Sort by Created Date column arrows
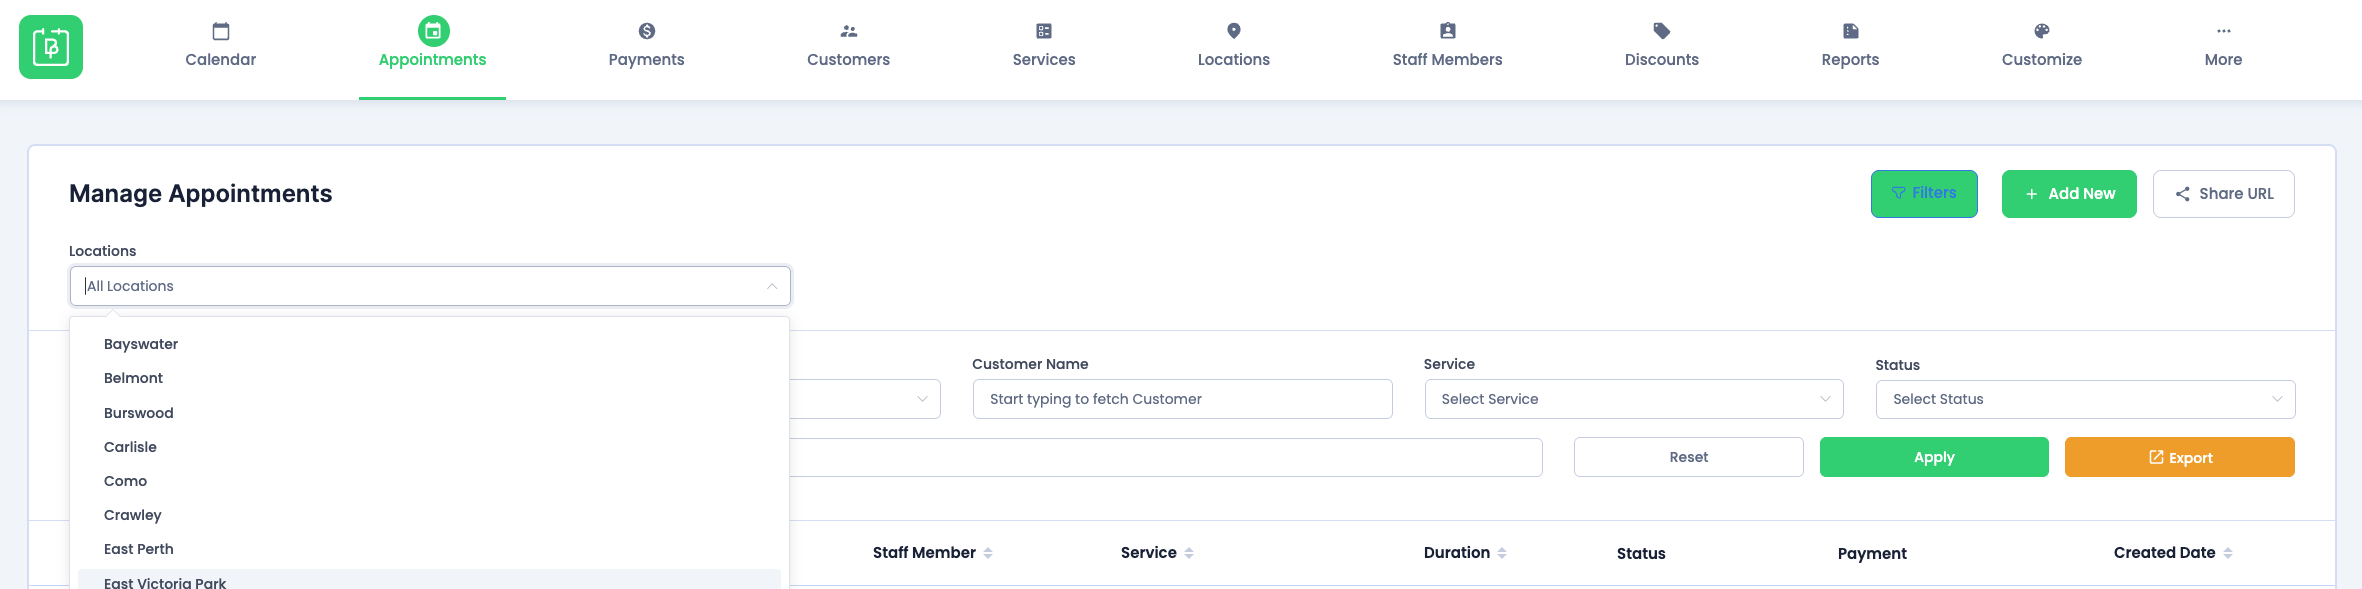 click(x=2228, y=553)
